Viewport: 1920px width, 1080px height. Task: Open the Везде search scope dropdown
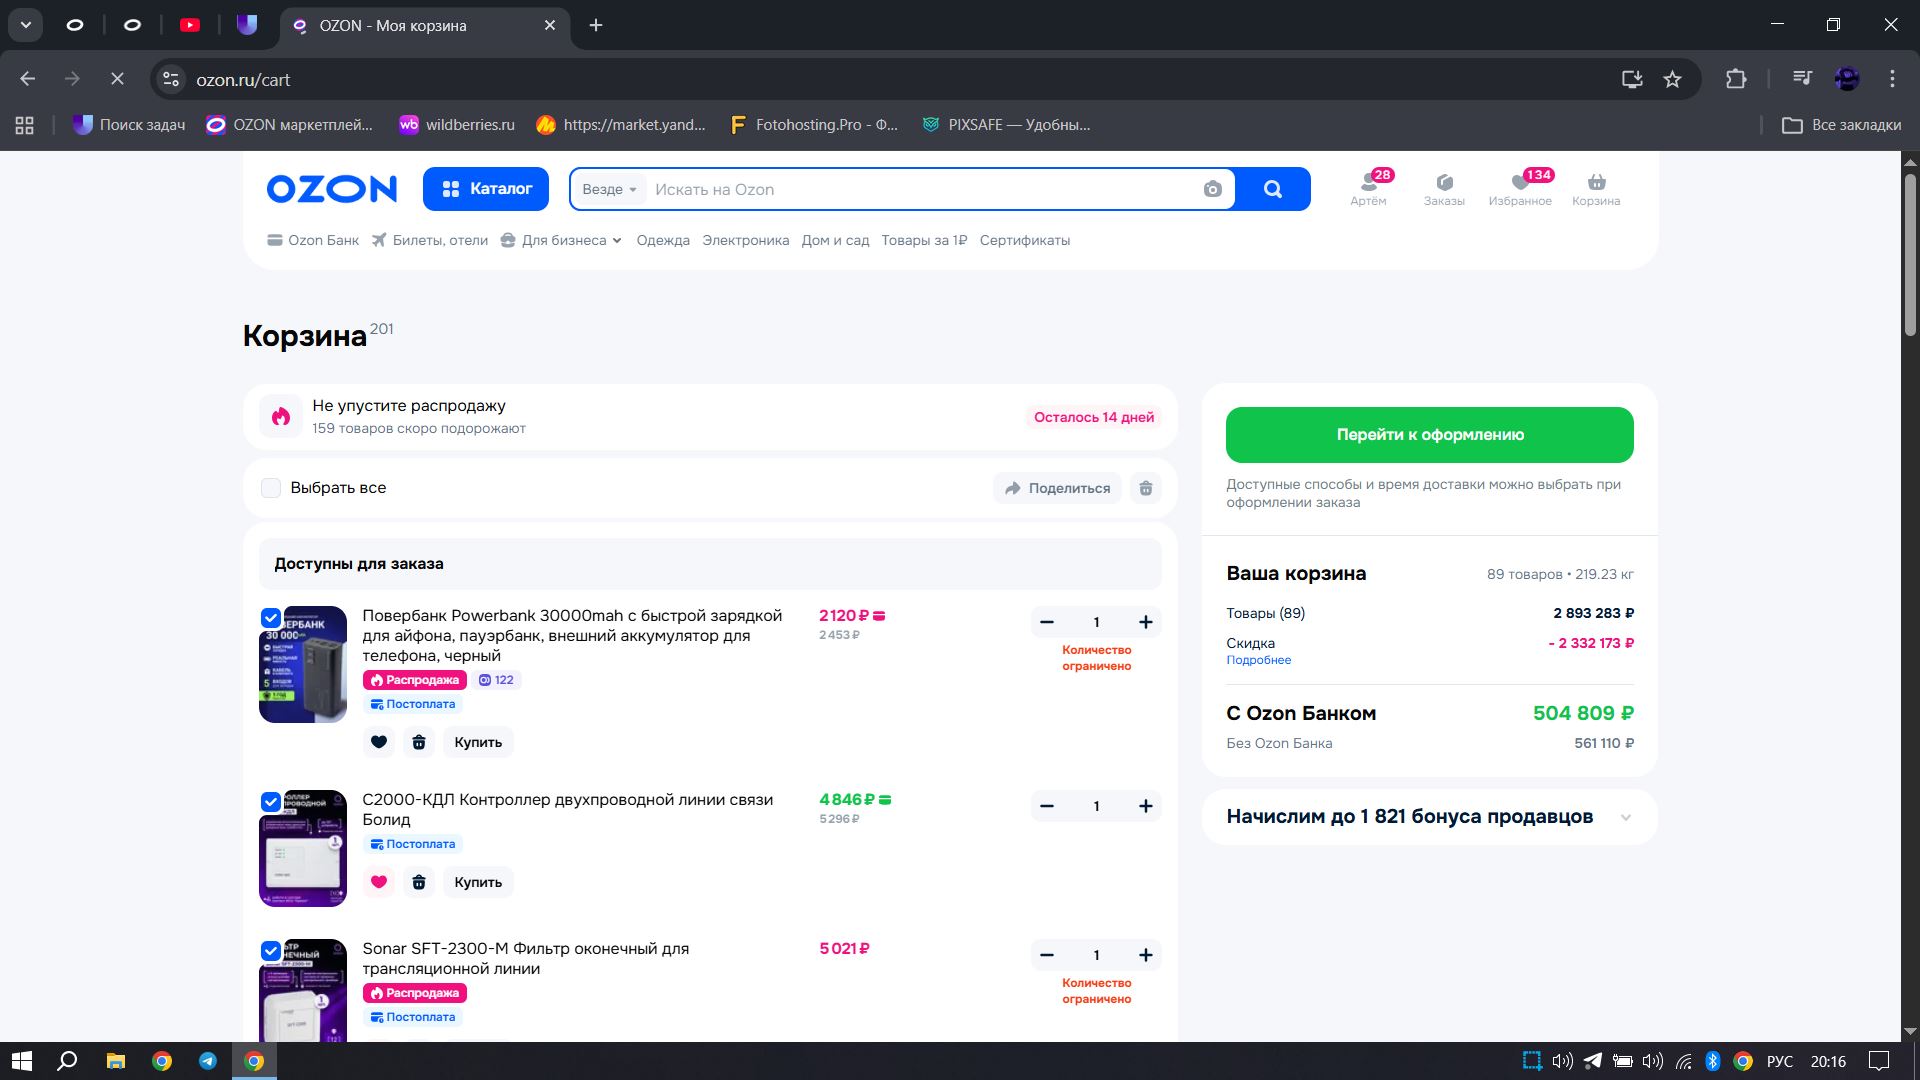point(609,189)
